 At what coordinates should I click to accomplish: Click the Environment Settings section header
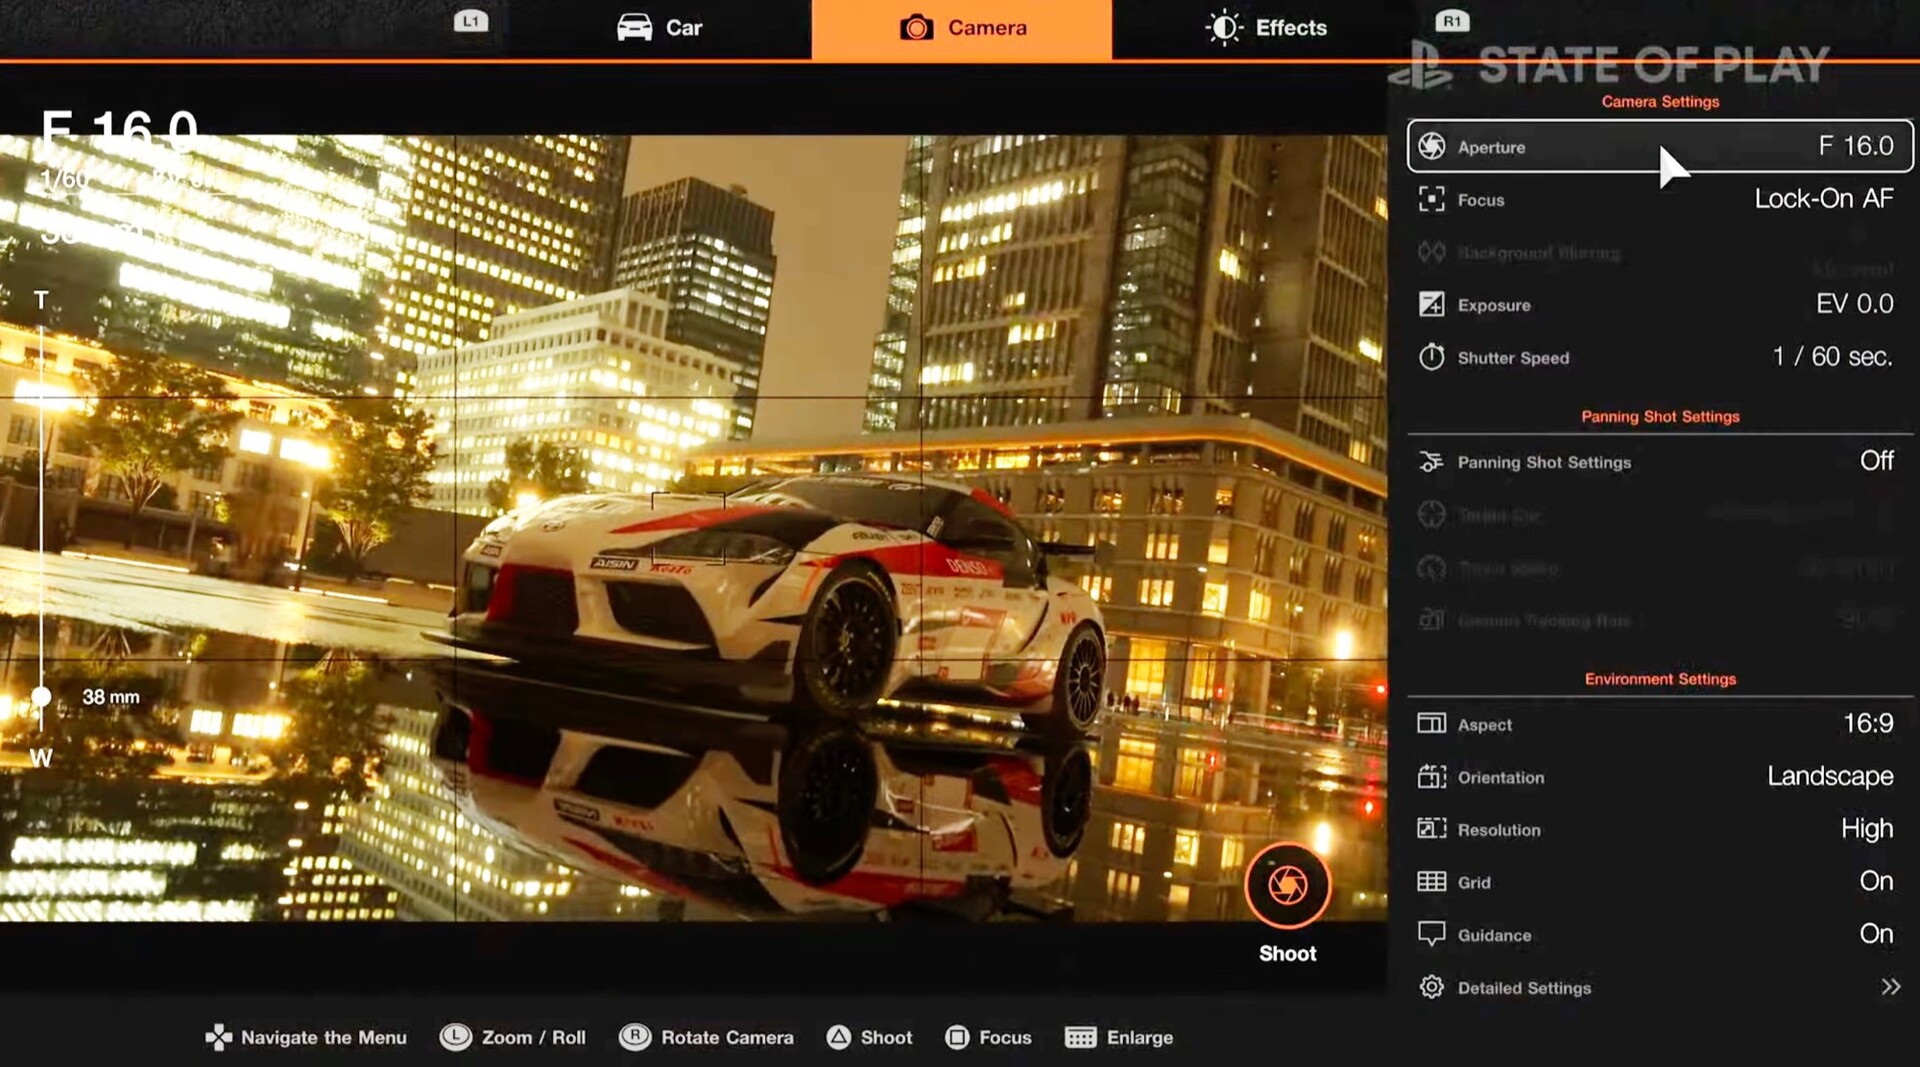click(1660, 679)
